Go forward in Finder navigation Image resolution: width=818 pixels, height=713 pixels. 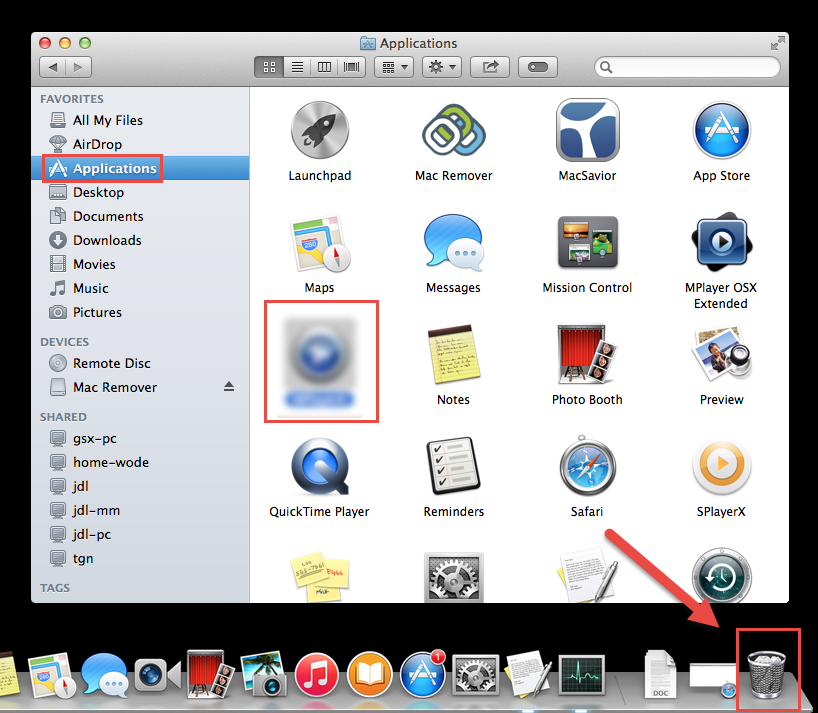tap(78, 67)
